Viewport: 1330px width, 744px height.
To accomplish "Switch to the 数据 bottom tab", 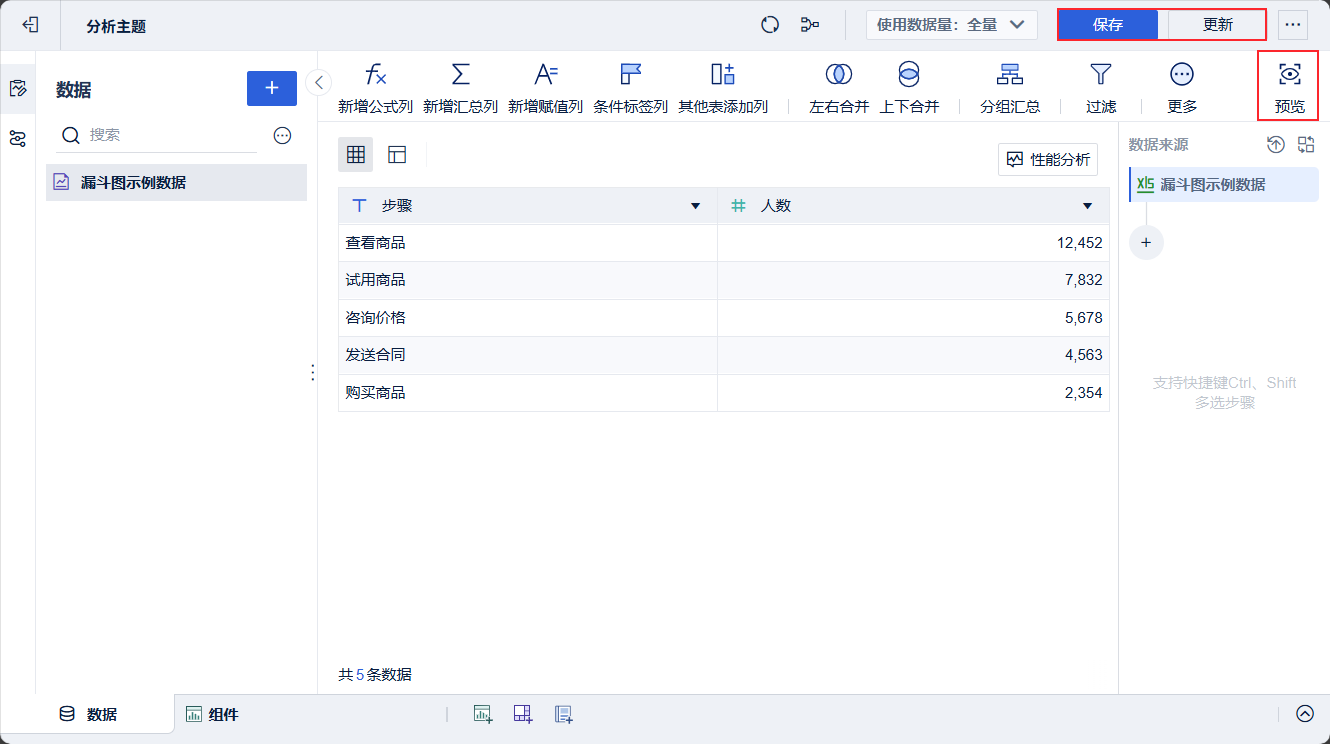I will (x=88, y=714).
